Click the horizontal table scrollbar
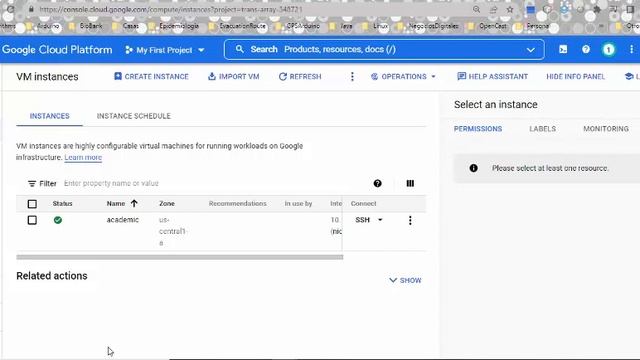 point(180,257)
